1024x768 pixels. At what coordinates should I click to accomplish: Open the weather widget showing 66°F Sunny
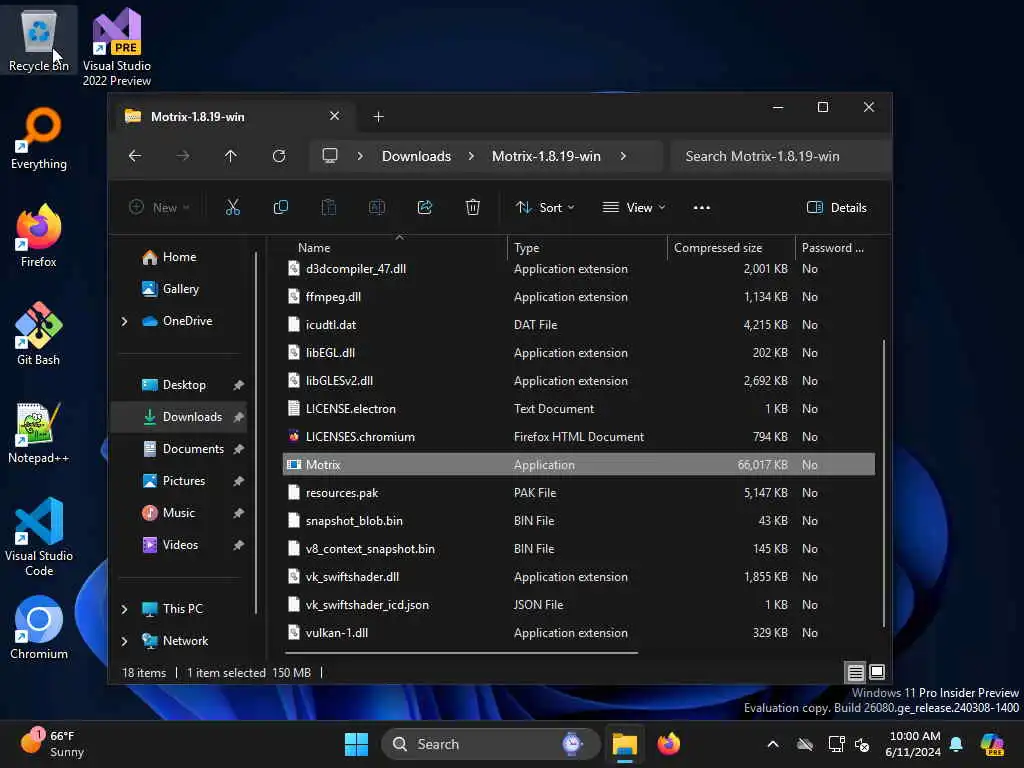[x=52, y=744]
